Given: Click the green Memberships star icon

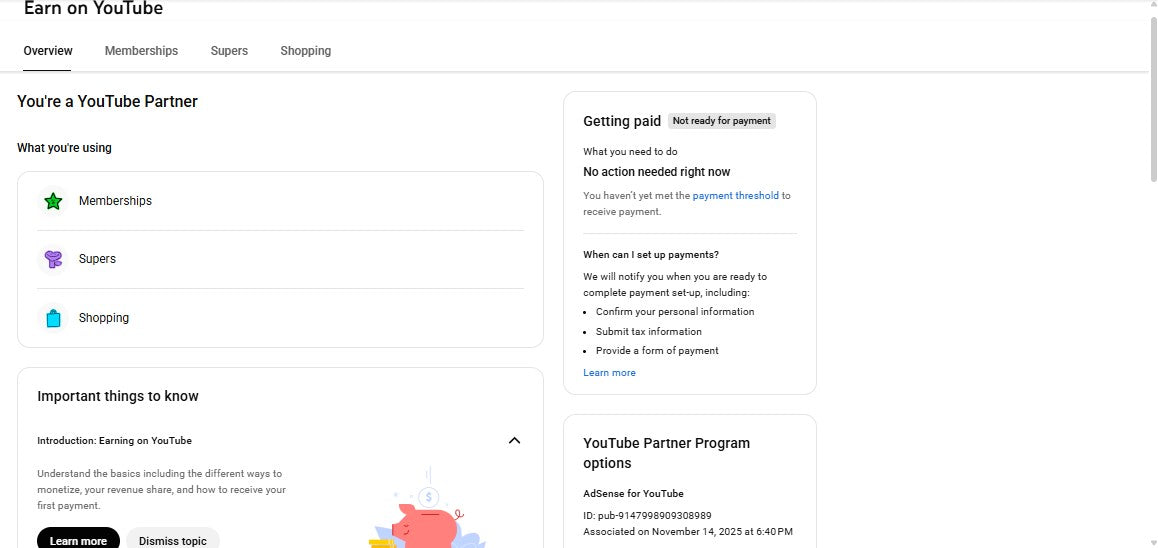Looking at the screenshot, I should [53, 201].
